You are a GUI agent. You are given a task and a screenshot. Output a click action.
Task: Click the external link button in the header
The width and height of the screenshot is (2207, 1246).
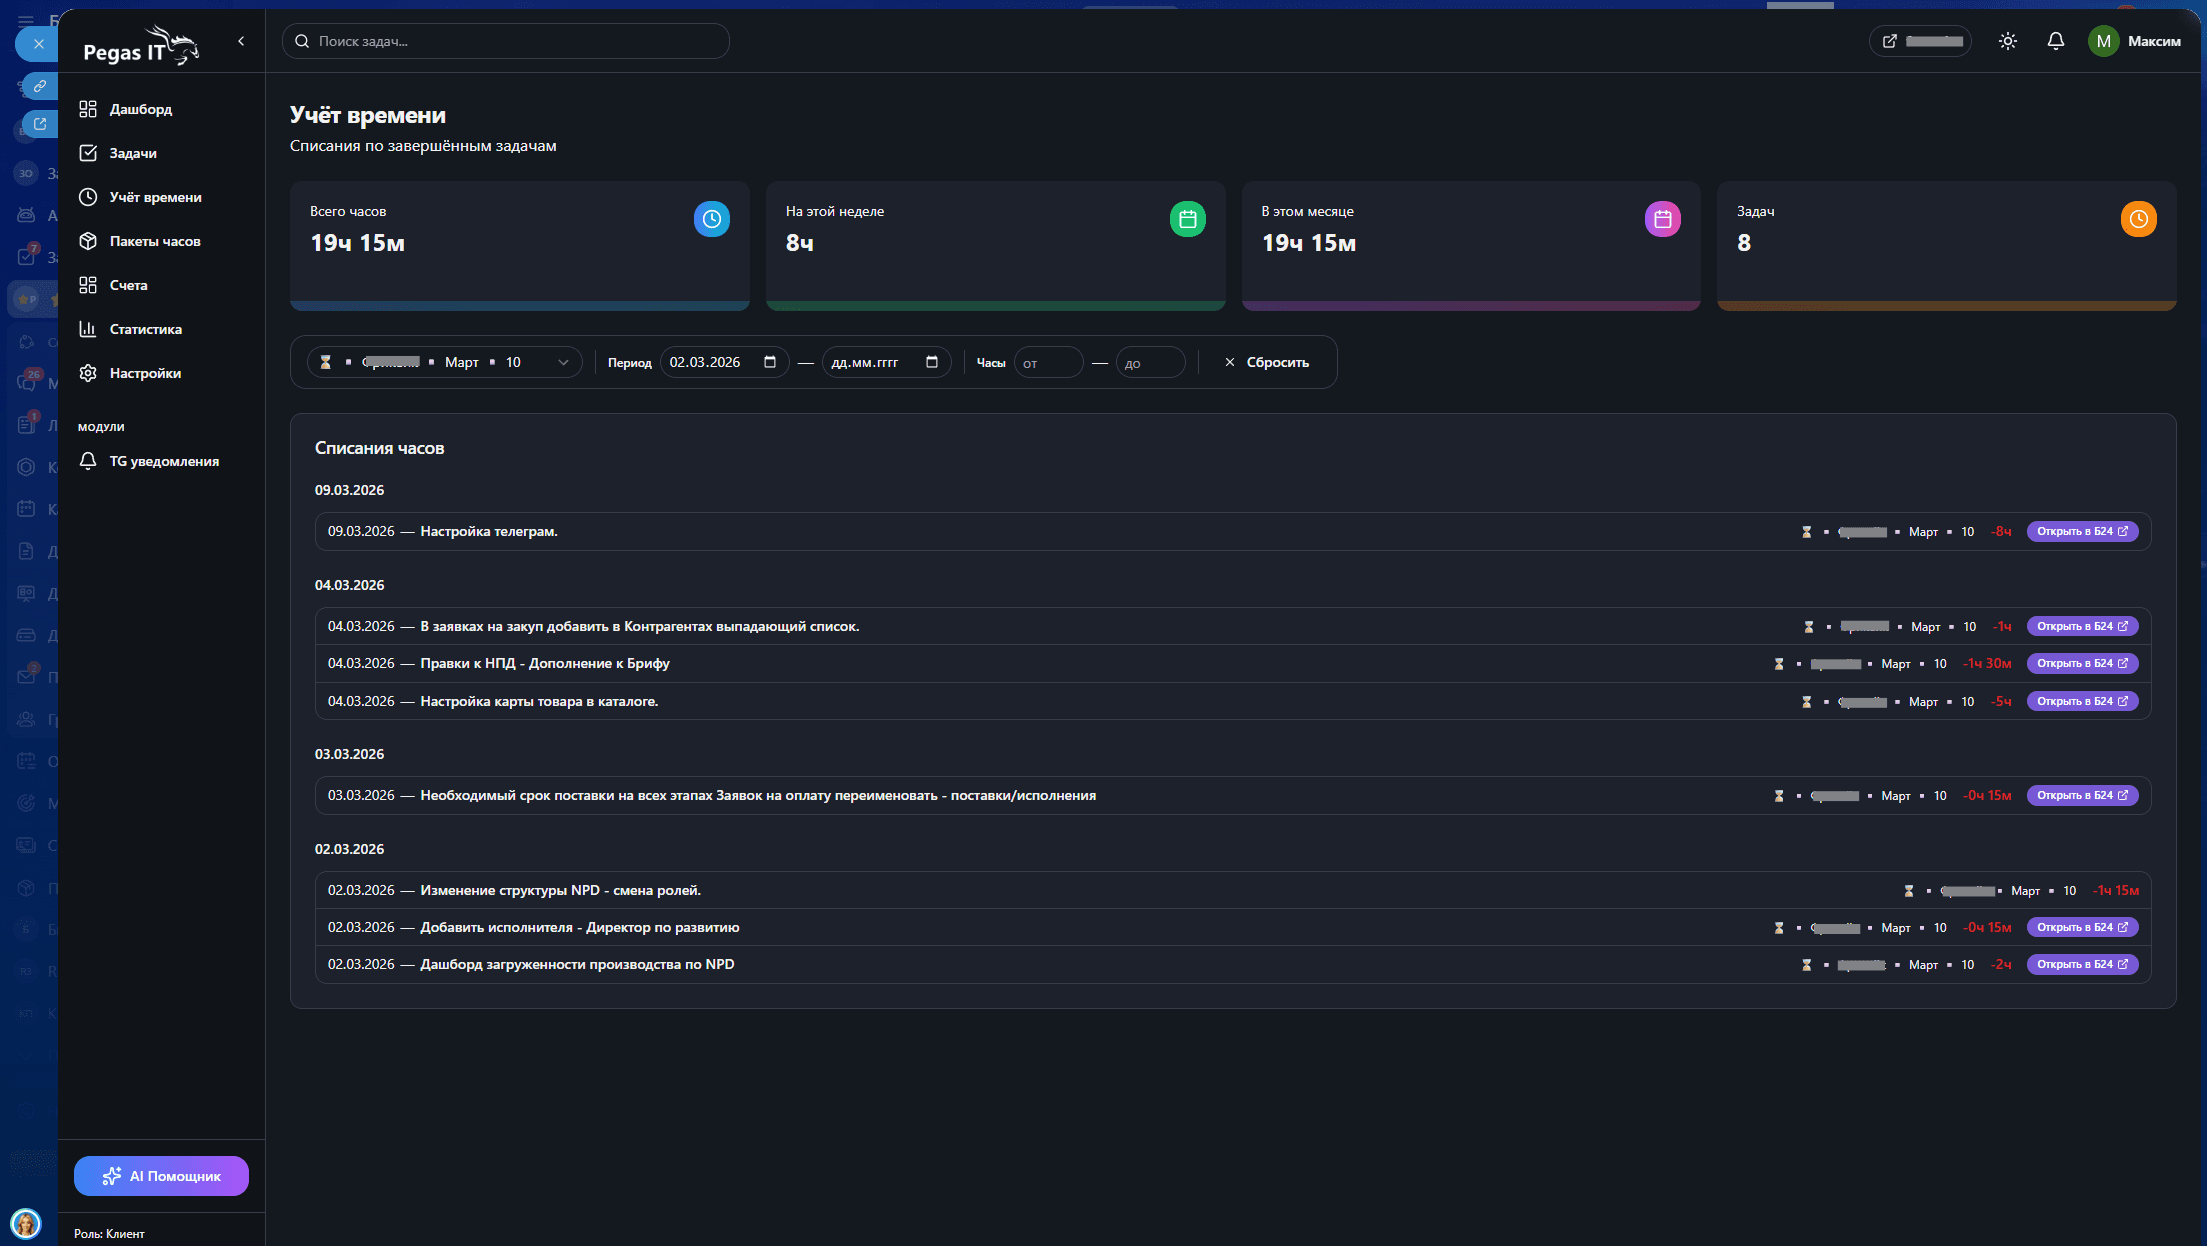coord(1920,41)
